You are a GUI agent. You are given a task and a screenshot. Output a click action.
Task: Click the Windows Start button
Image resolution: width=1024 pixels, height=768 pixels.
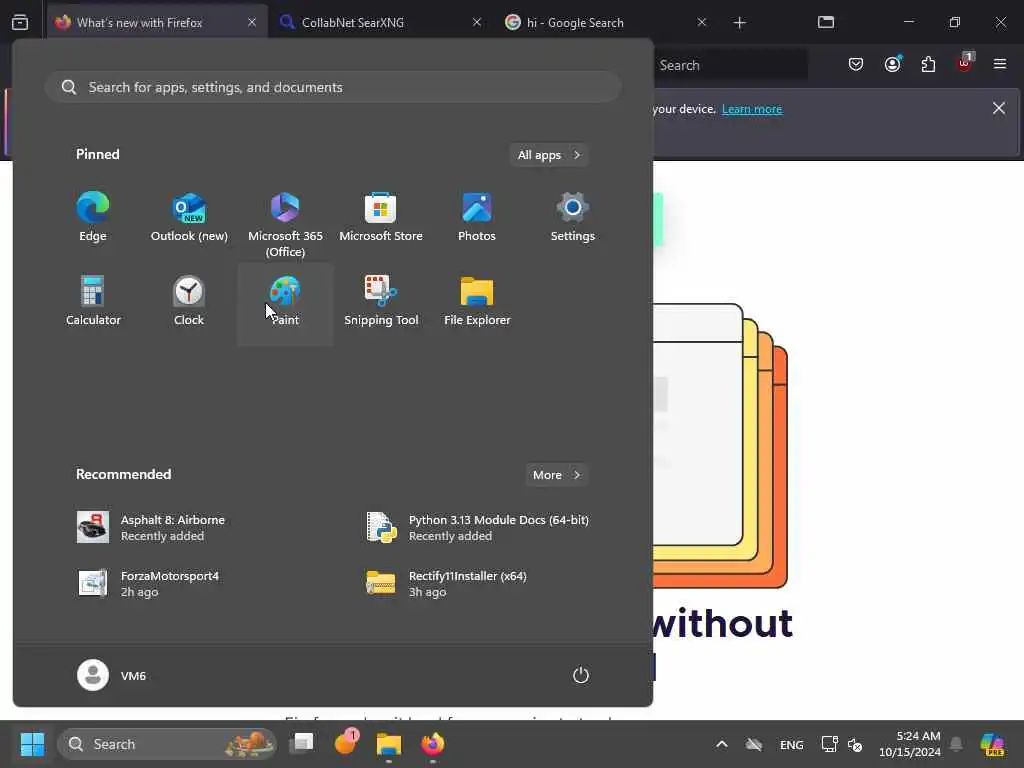pos(32,744)
